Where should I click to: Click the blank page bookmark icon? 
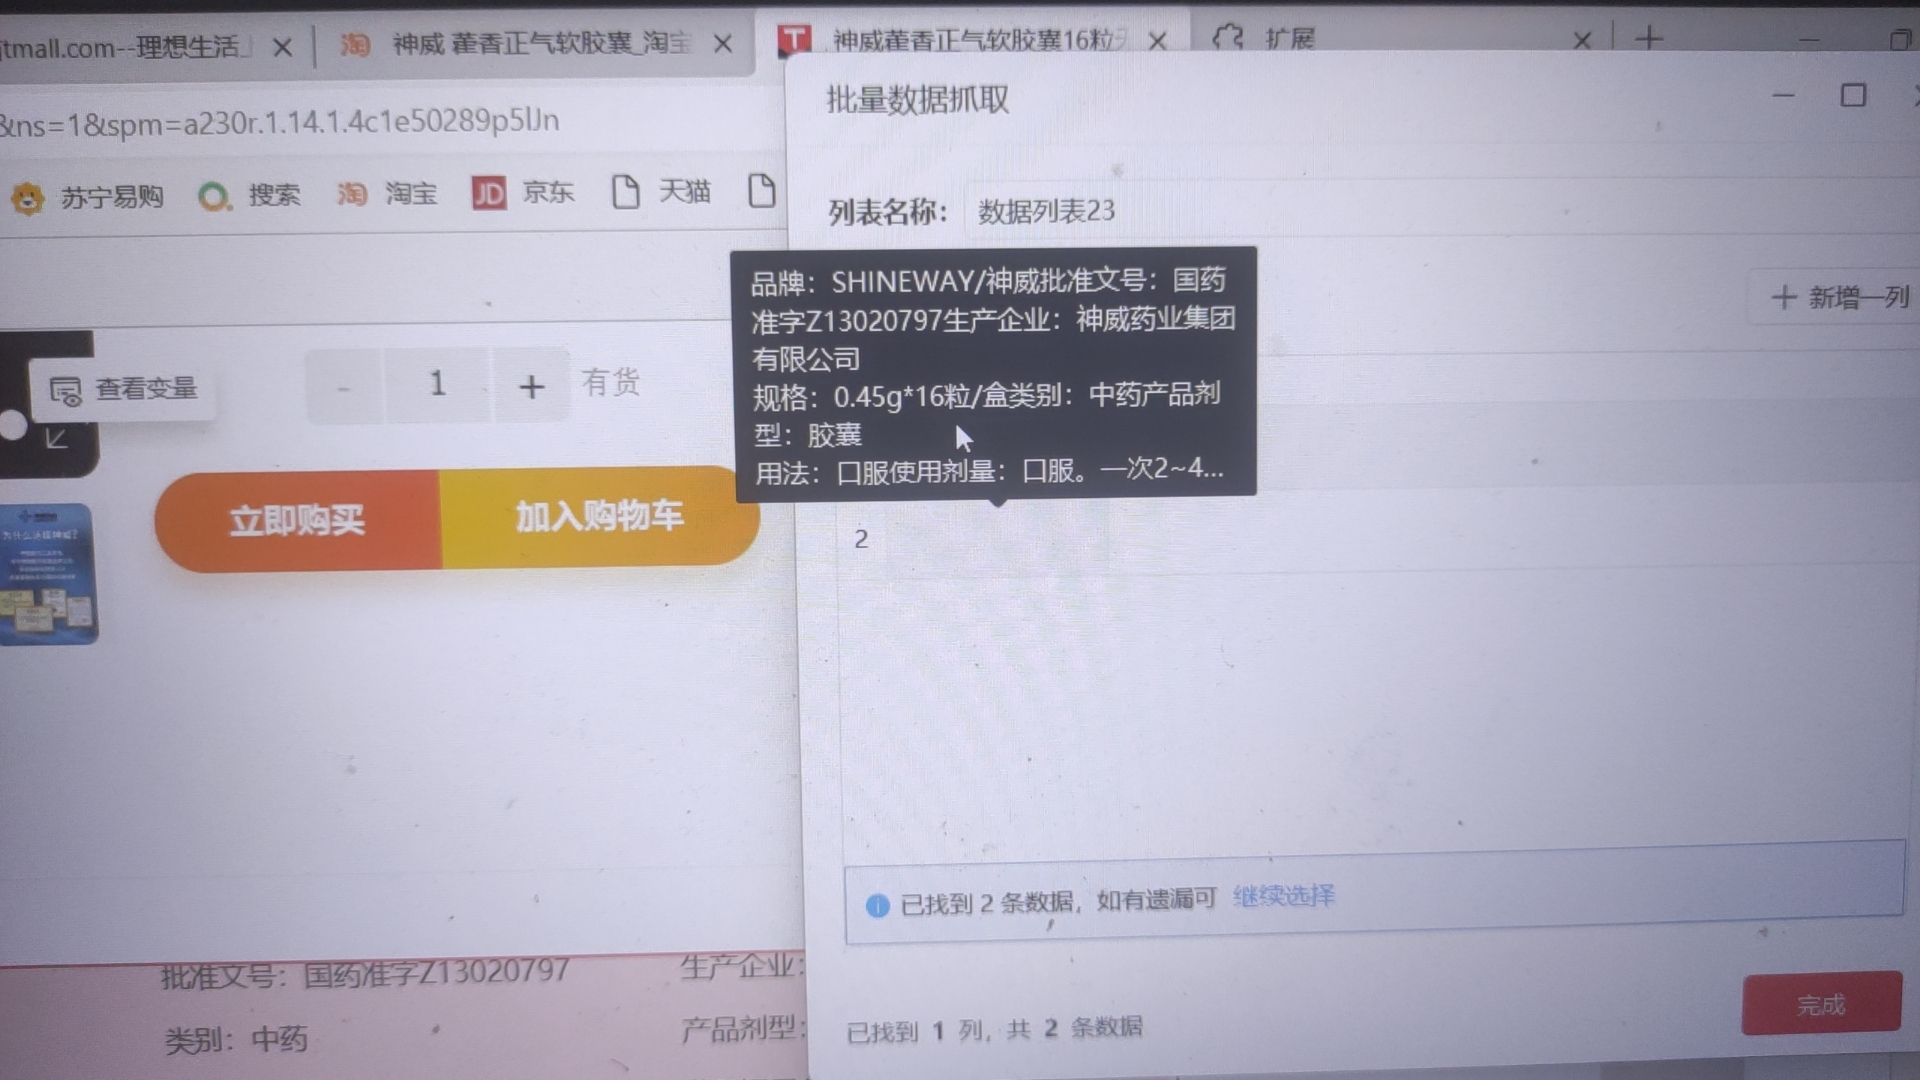[x=762, y=190]
